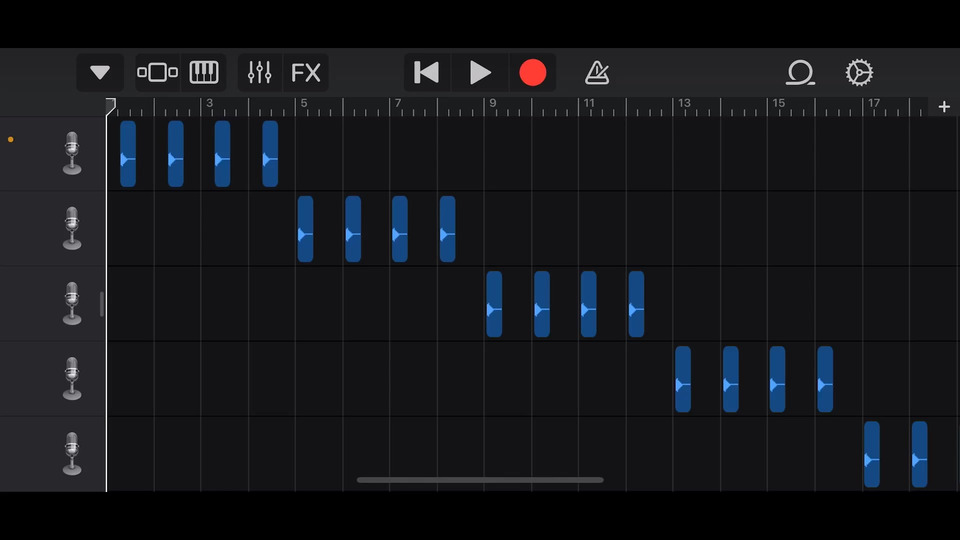The height and width of the screenshot is (540, 960).
Task: Expand track headers using the side handle
Action: pos(102,304)
